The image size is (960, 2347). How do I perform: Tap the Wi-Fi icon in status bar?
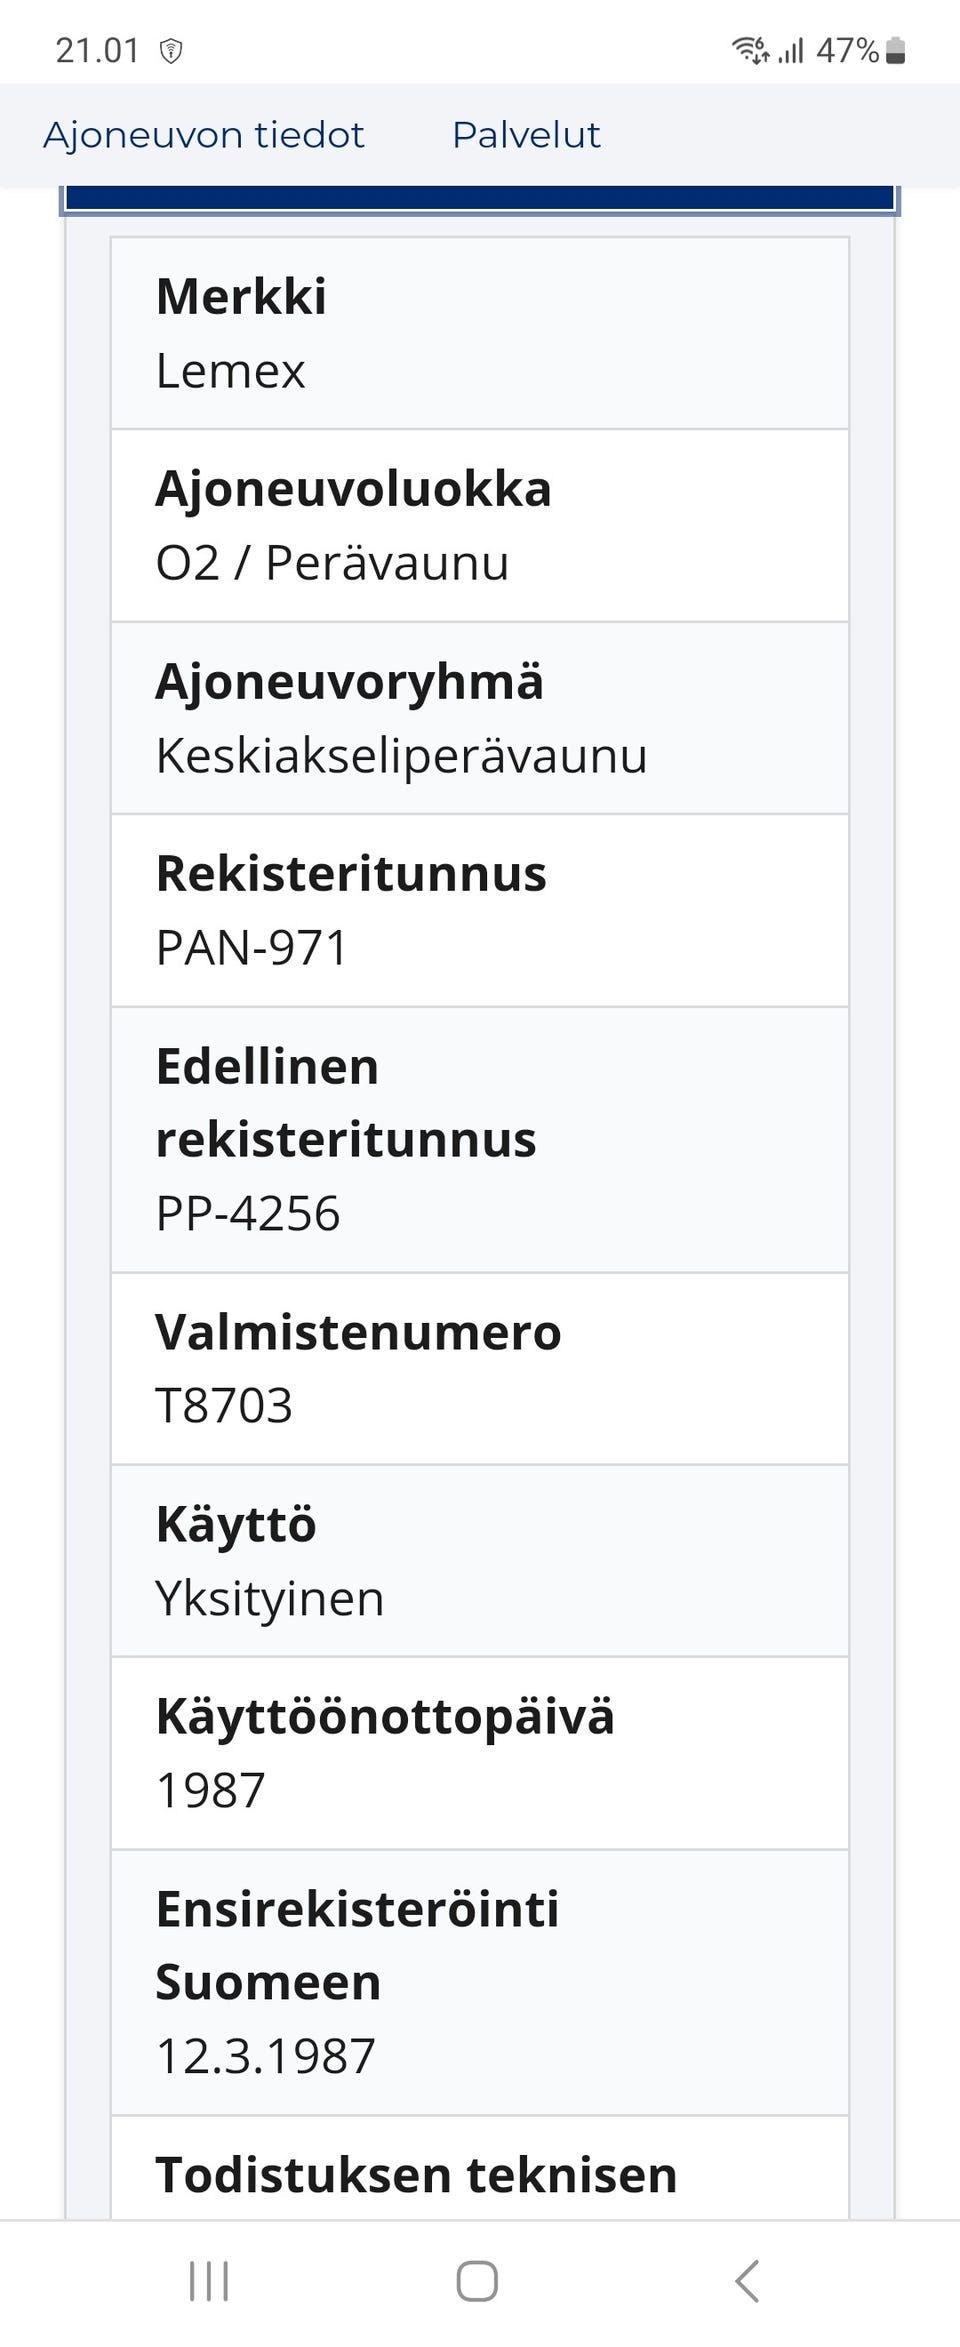[750, 49]
